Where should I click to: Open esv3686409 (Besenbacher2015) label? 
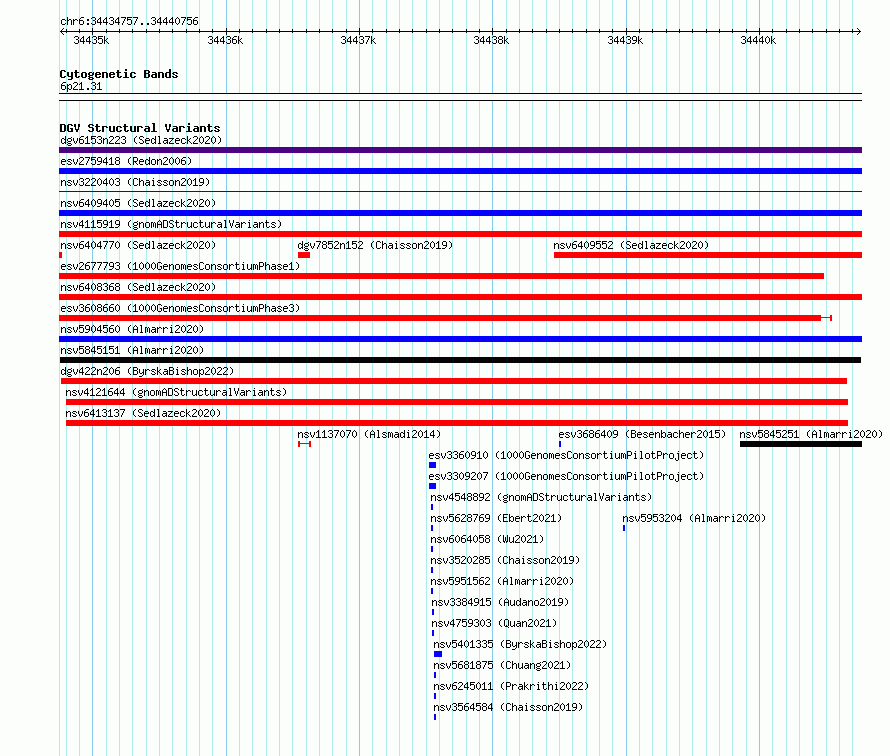coord(643,434)
